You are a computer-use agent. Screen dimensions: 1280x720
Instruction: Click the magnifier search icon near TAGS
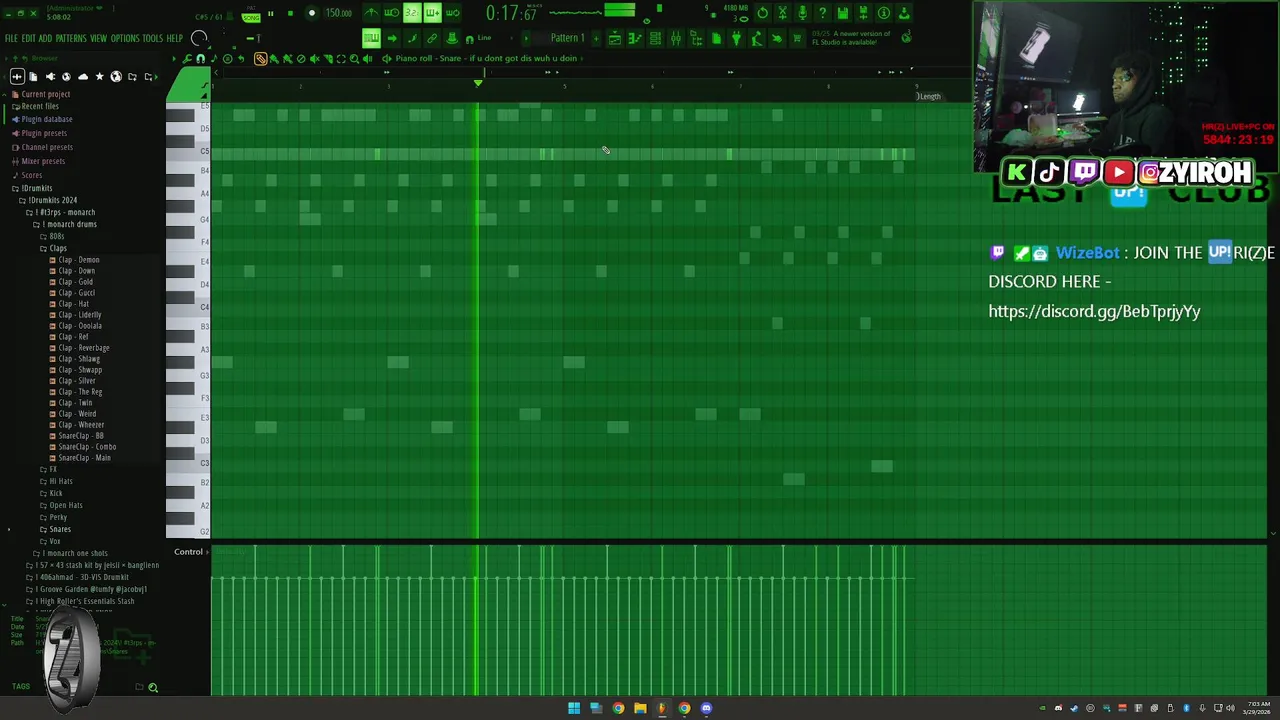(153, 687)
